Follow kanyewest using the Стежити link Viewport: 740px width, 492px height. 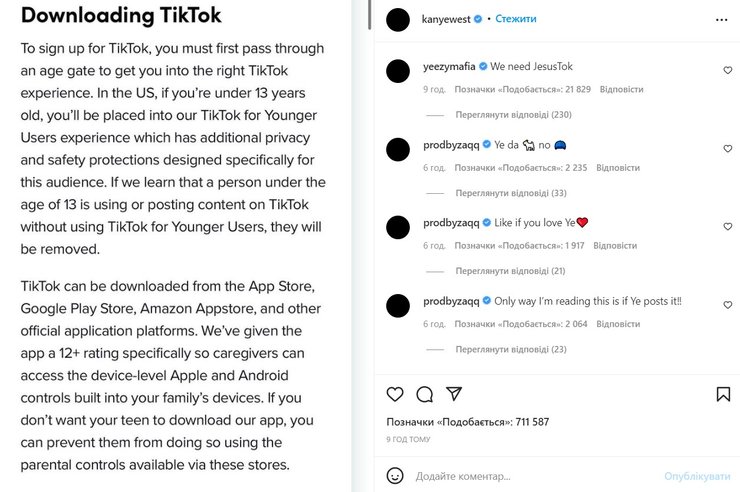515,19
